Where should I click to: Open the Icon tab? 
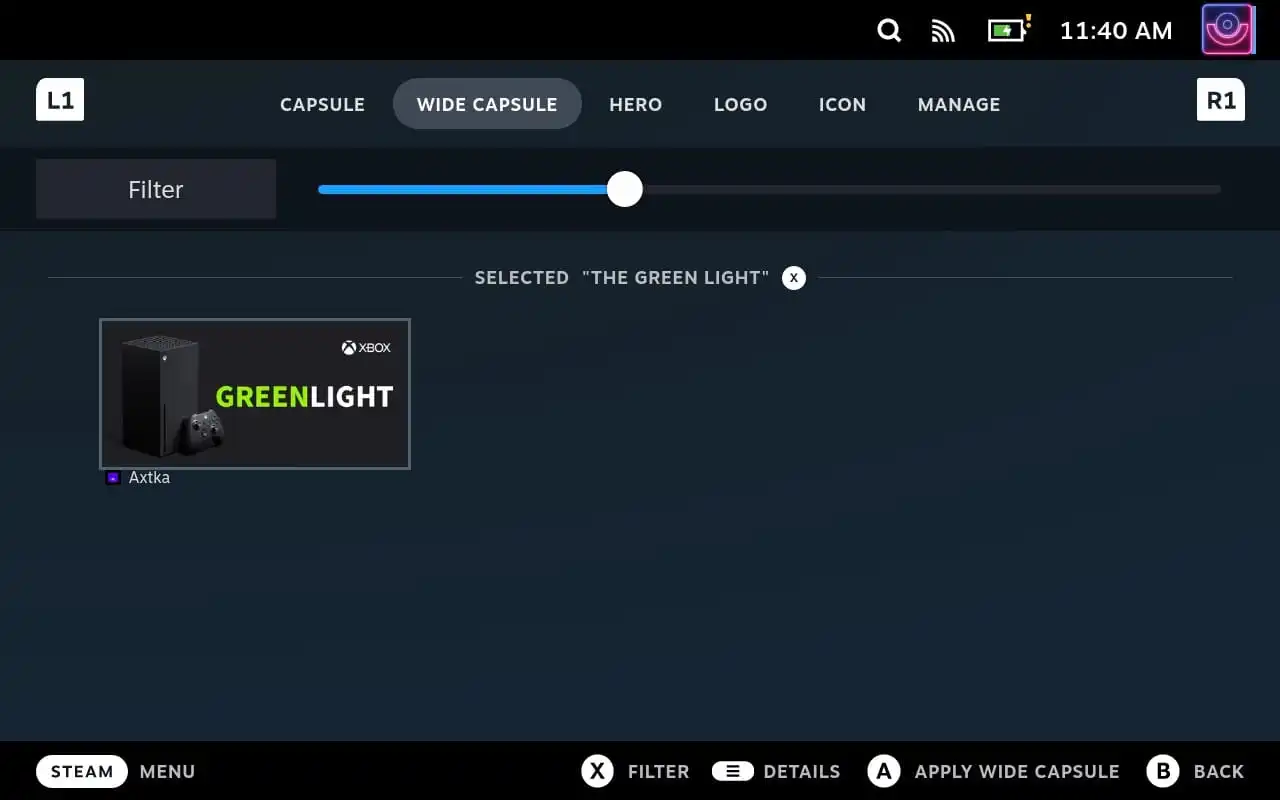pyautogui.click(x=842, y=104)
